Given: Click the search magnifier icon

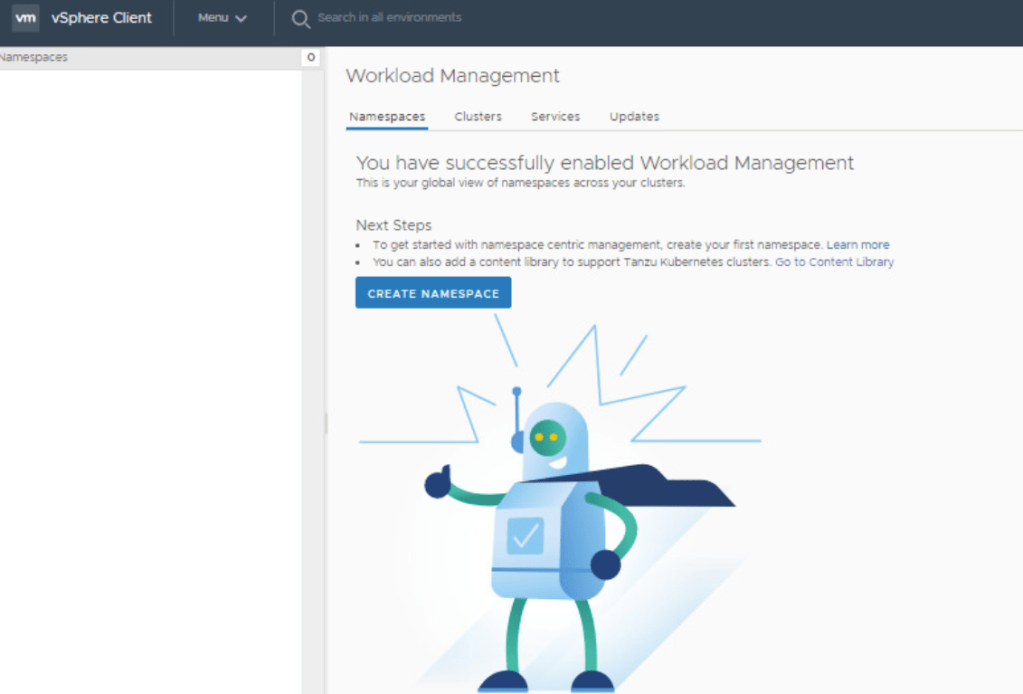Looking at the screenshot, I should point(300,19).
